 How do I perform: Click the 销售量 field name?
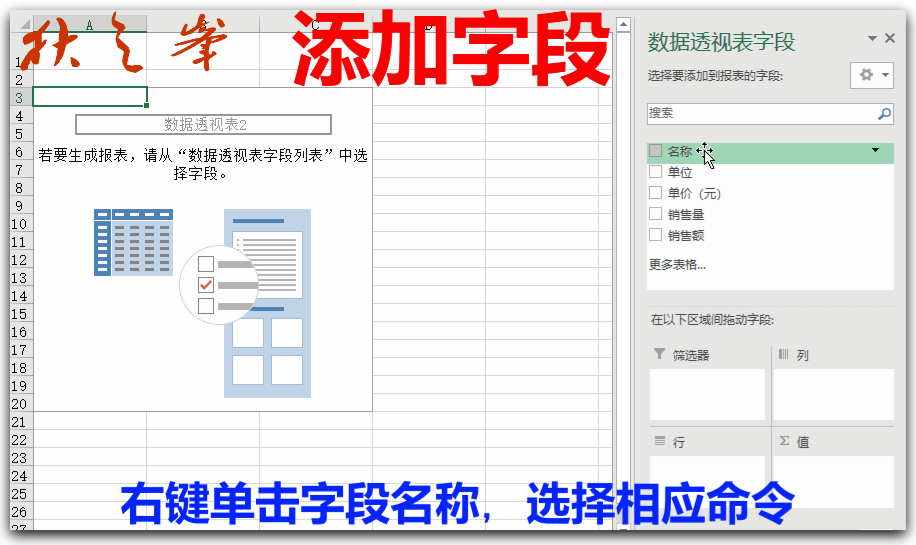click(x=686, y=214)
